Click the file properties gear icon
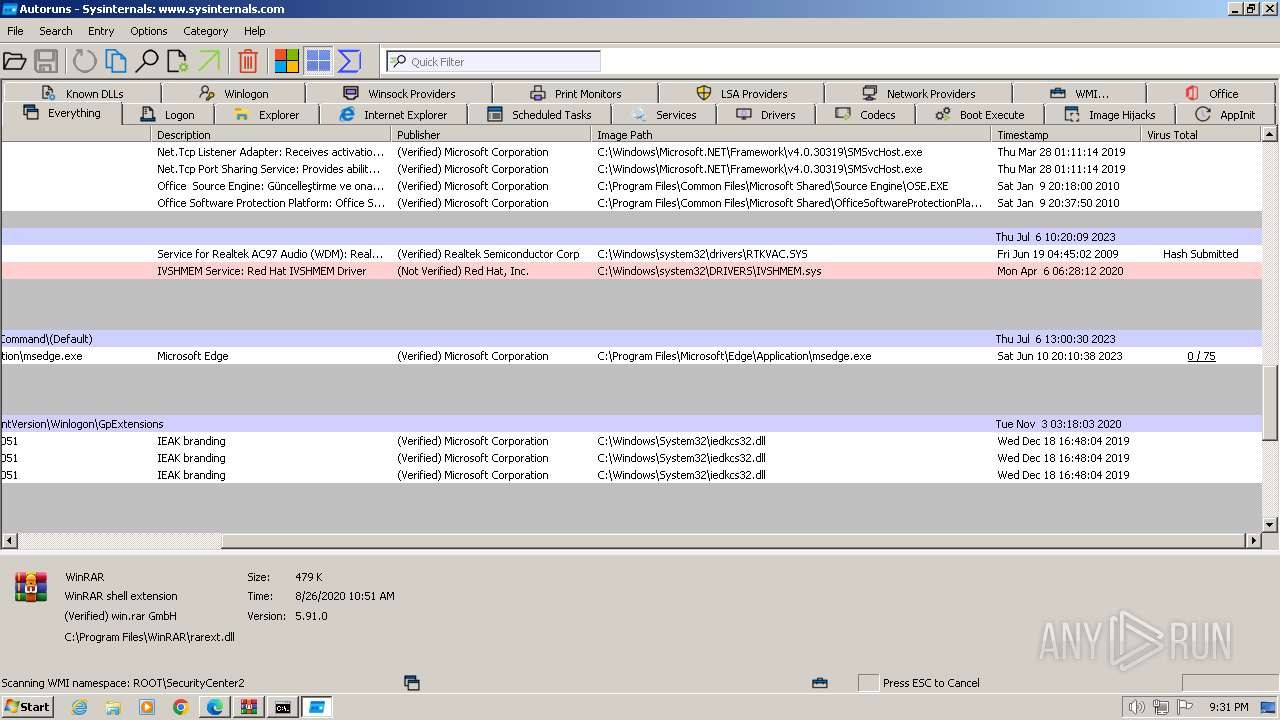The width and height of the screenshot is (1280, 720). 178,61
